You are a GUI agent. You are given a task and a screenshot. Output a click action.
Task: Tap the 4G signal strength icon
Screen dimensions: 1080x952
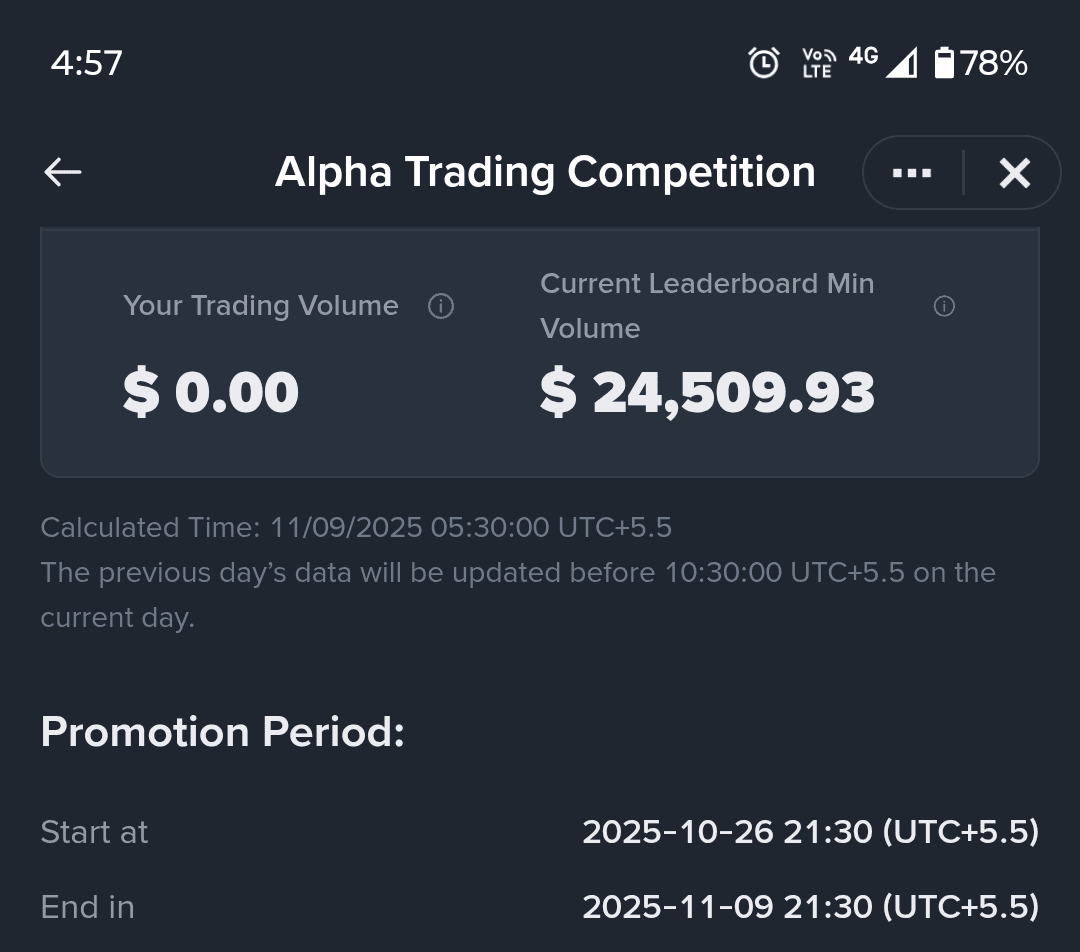pyautogui.click(x=884, y=62)
